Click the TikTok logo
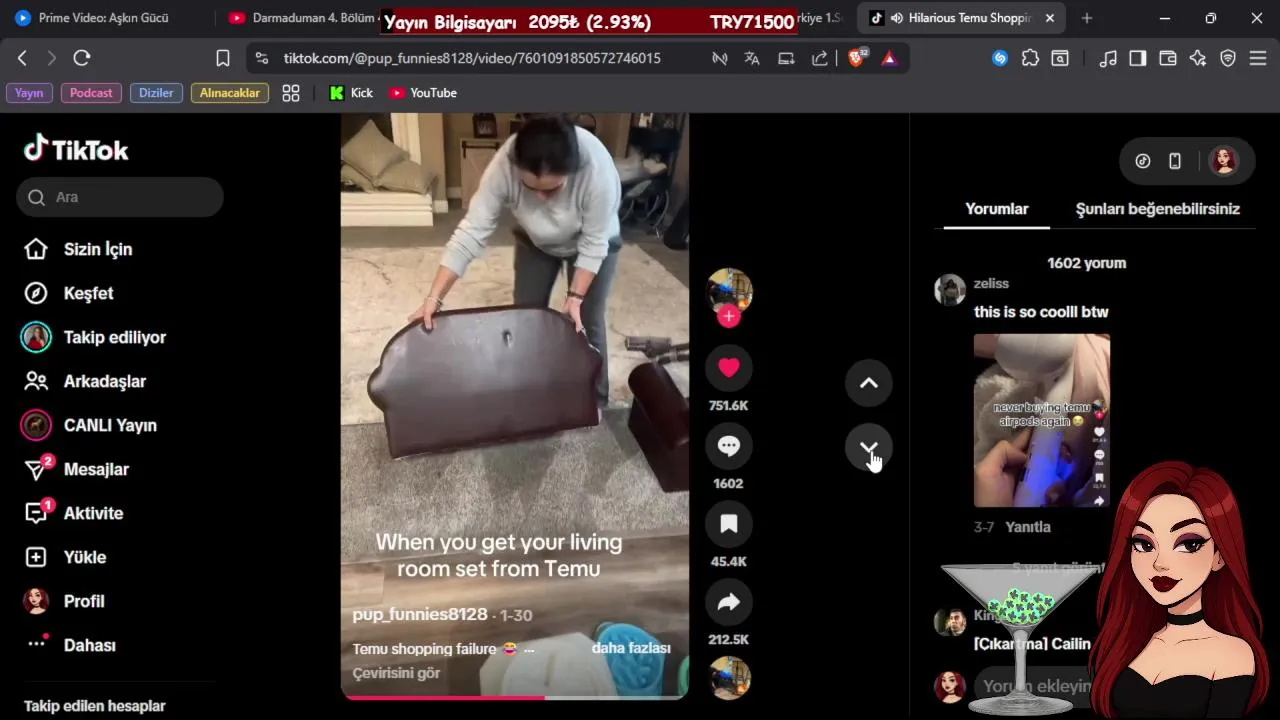This screenshot has height=720, width=1280. click(x=76, y=149)
